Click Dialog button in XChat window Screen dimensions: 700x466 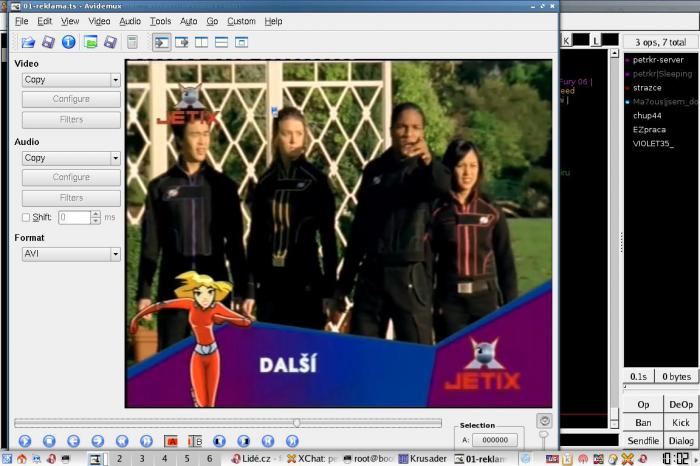681,441
